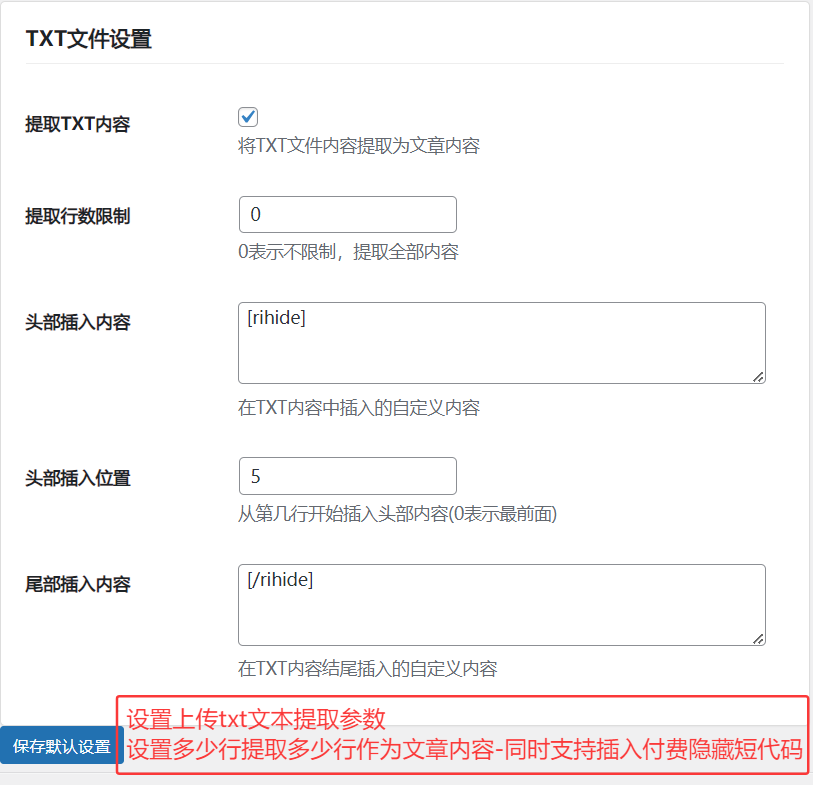Screen dimensions: 813x785
Task: Click the 提取行数限制 input field
Action: 347,215
